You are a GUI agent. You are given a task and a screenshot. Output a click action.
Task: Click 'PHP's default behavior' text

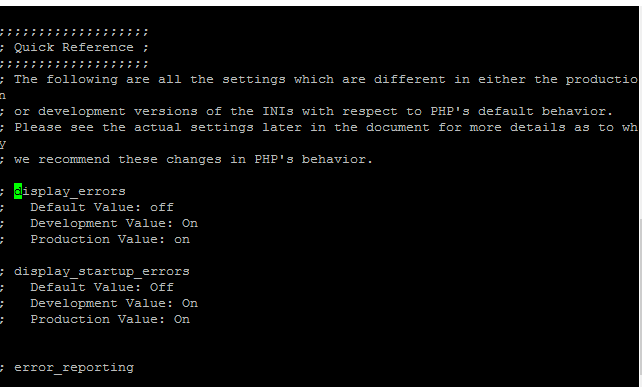tap(519, 111)
